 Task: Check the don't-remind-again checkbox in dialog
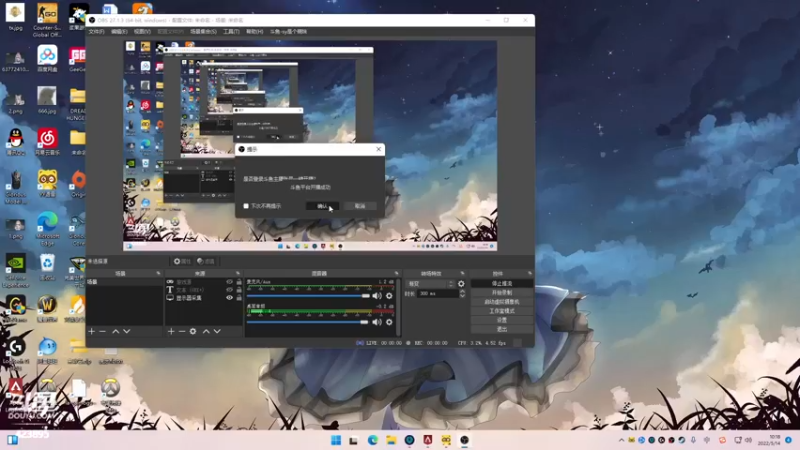[246, 206]
